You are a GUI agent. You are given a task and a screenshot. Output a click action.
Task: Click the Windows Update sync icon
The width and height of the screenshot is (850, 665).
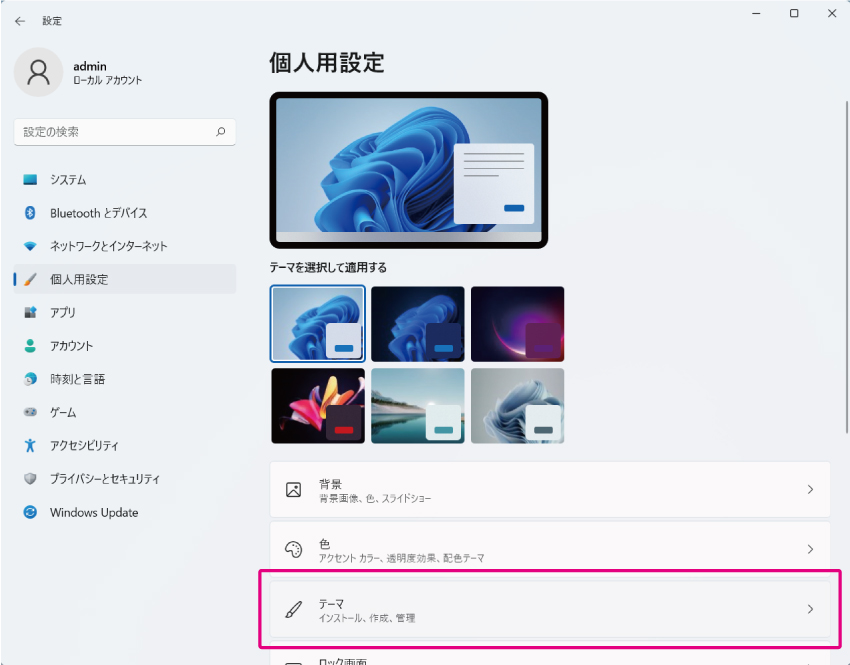(30, 512)
